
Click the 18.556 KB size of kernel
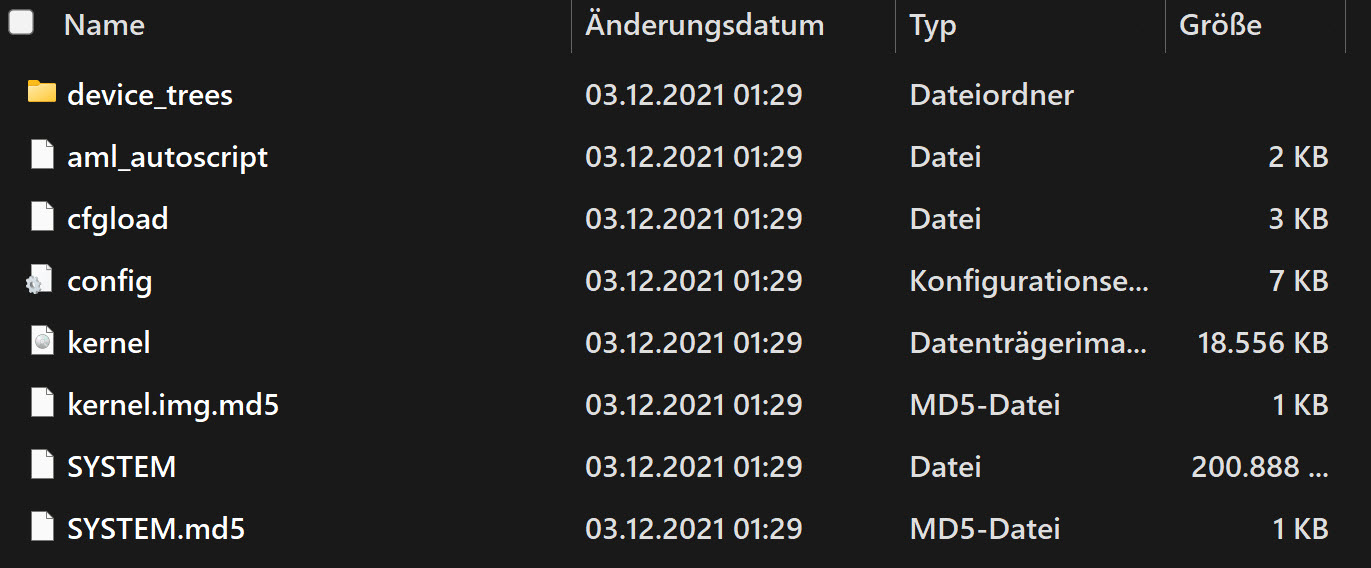(x=1263, y=343)
